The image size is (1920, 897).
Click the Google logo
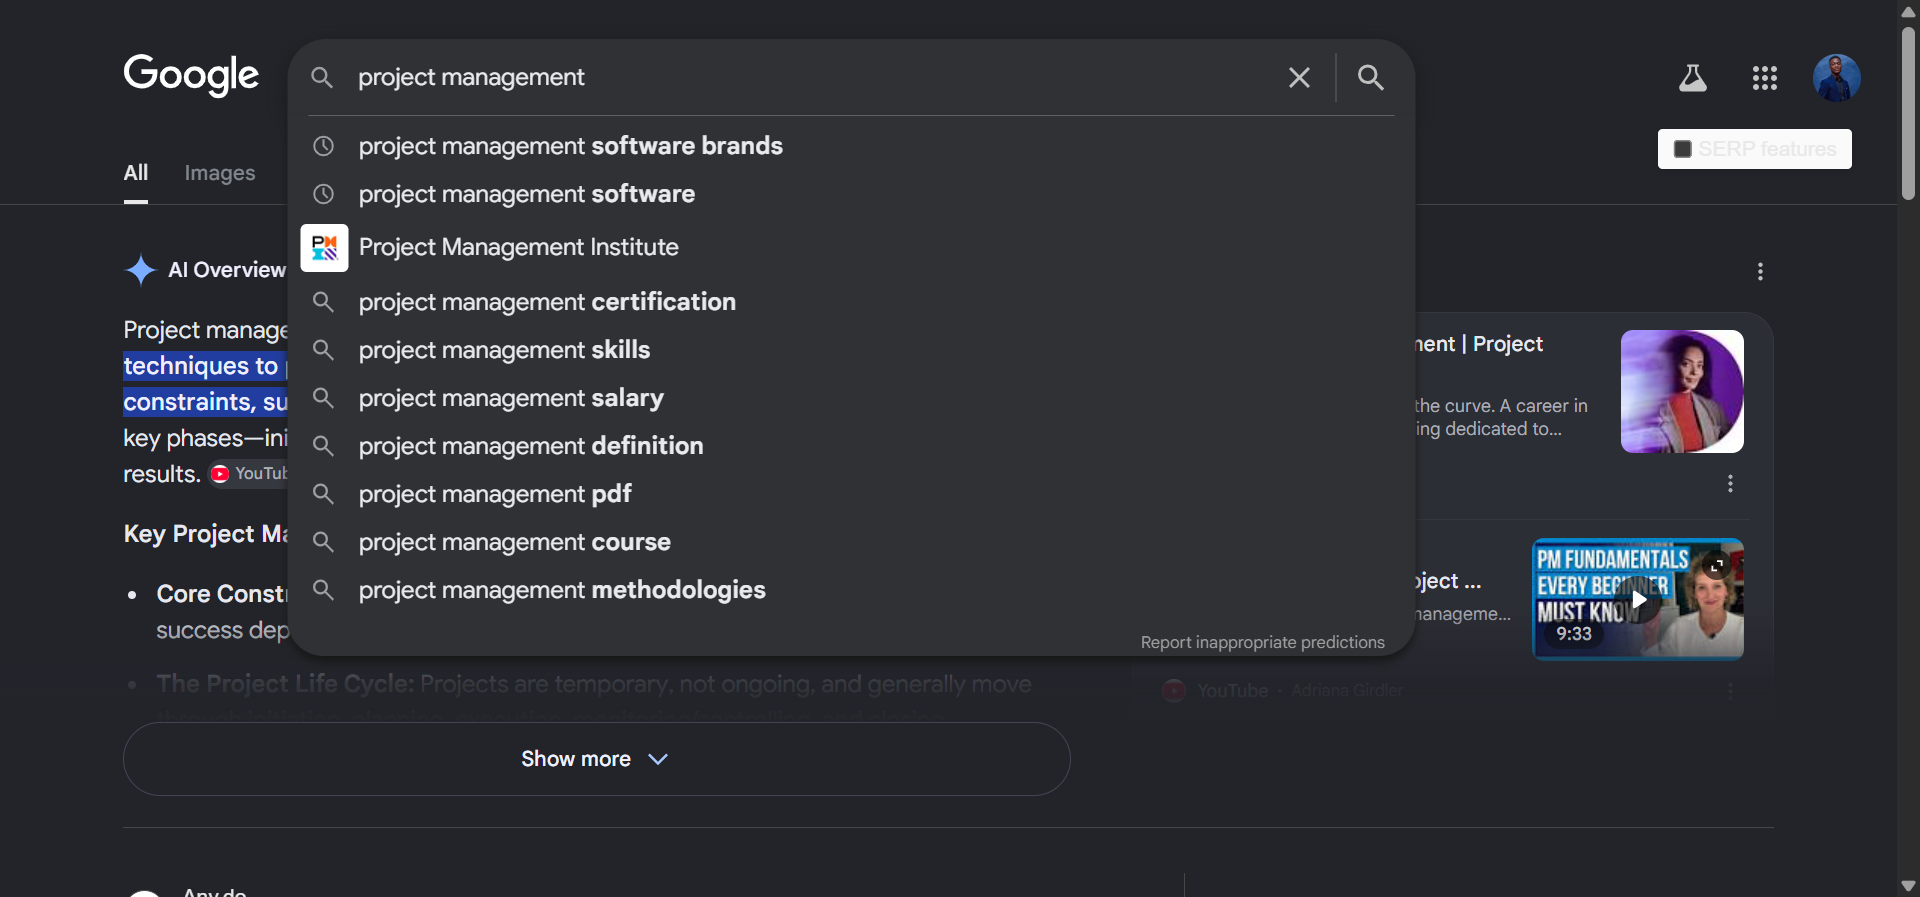(x=191, y=75)
